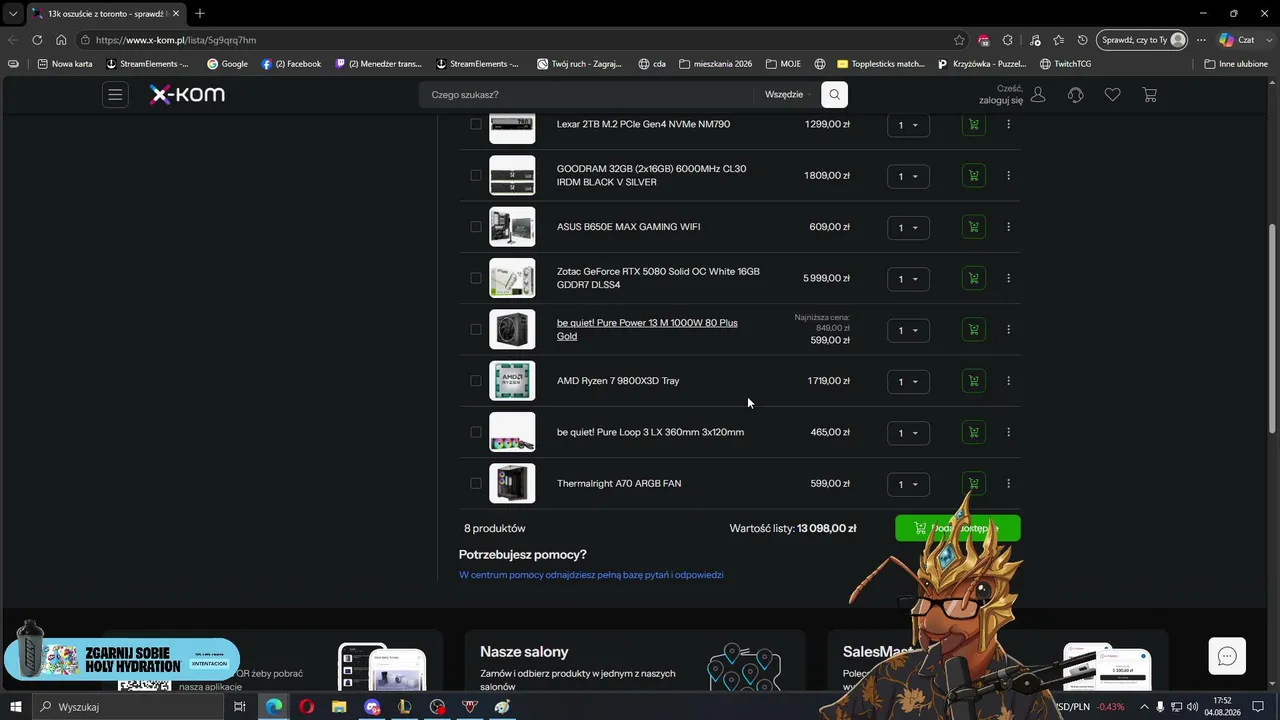Open the shopping cart in site header
This screenshot has width=1280, height=720.
click(x=1150, y=95)
